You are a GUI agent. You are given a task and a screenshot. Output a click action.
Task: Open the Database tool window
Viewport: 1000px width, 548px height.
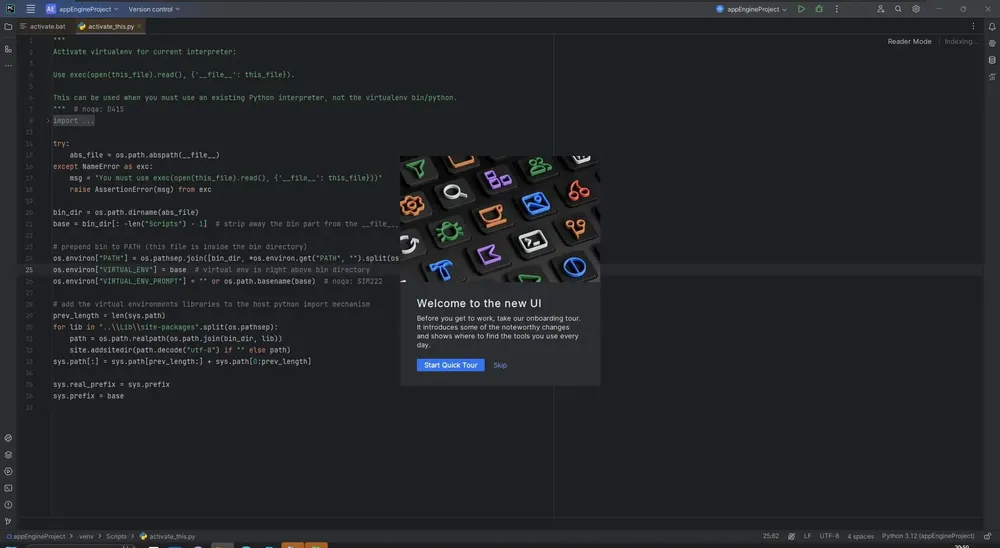992,60
